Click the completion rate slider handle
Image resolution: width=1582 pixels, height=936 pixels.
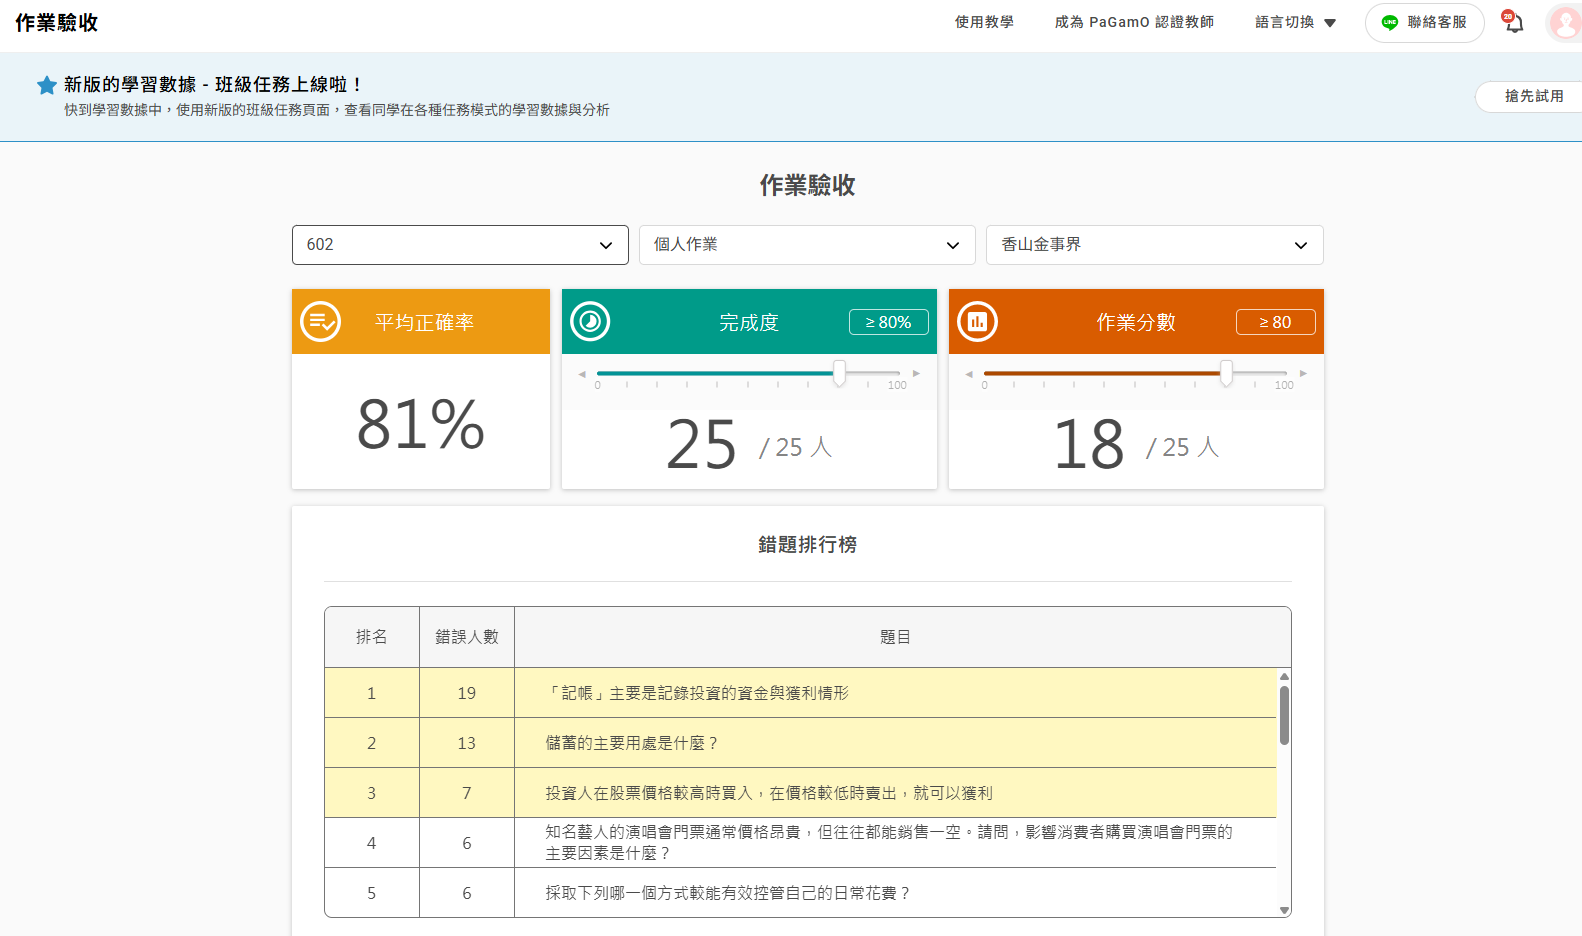(x=839, y=373)
